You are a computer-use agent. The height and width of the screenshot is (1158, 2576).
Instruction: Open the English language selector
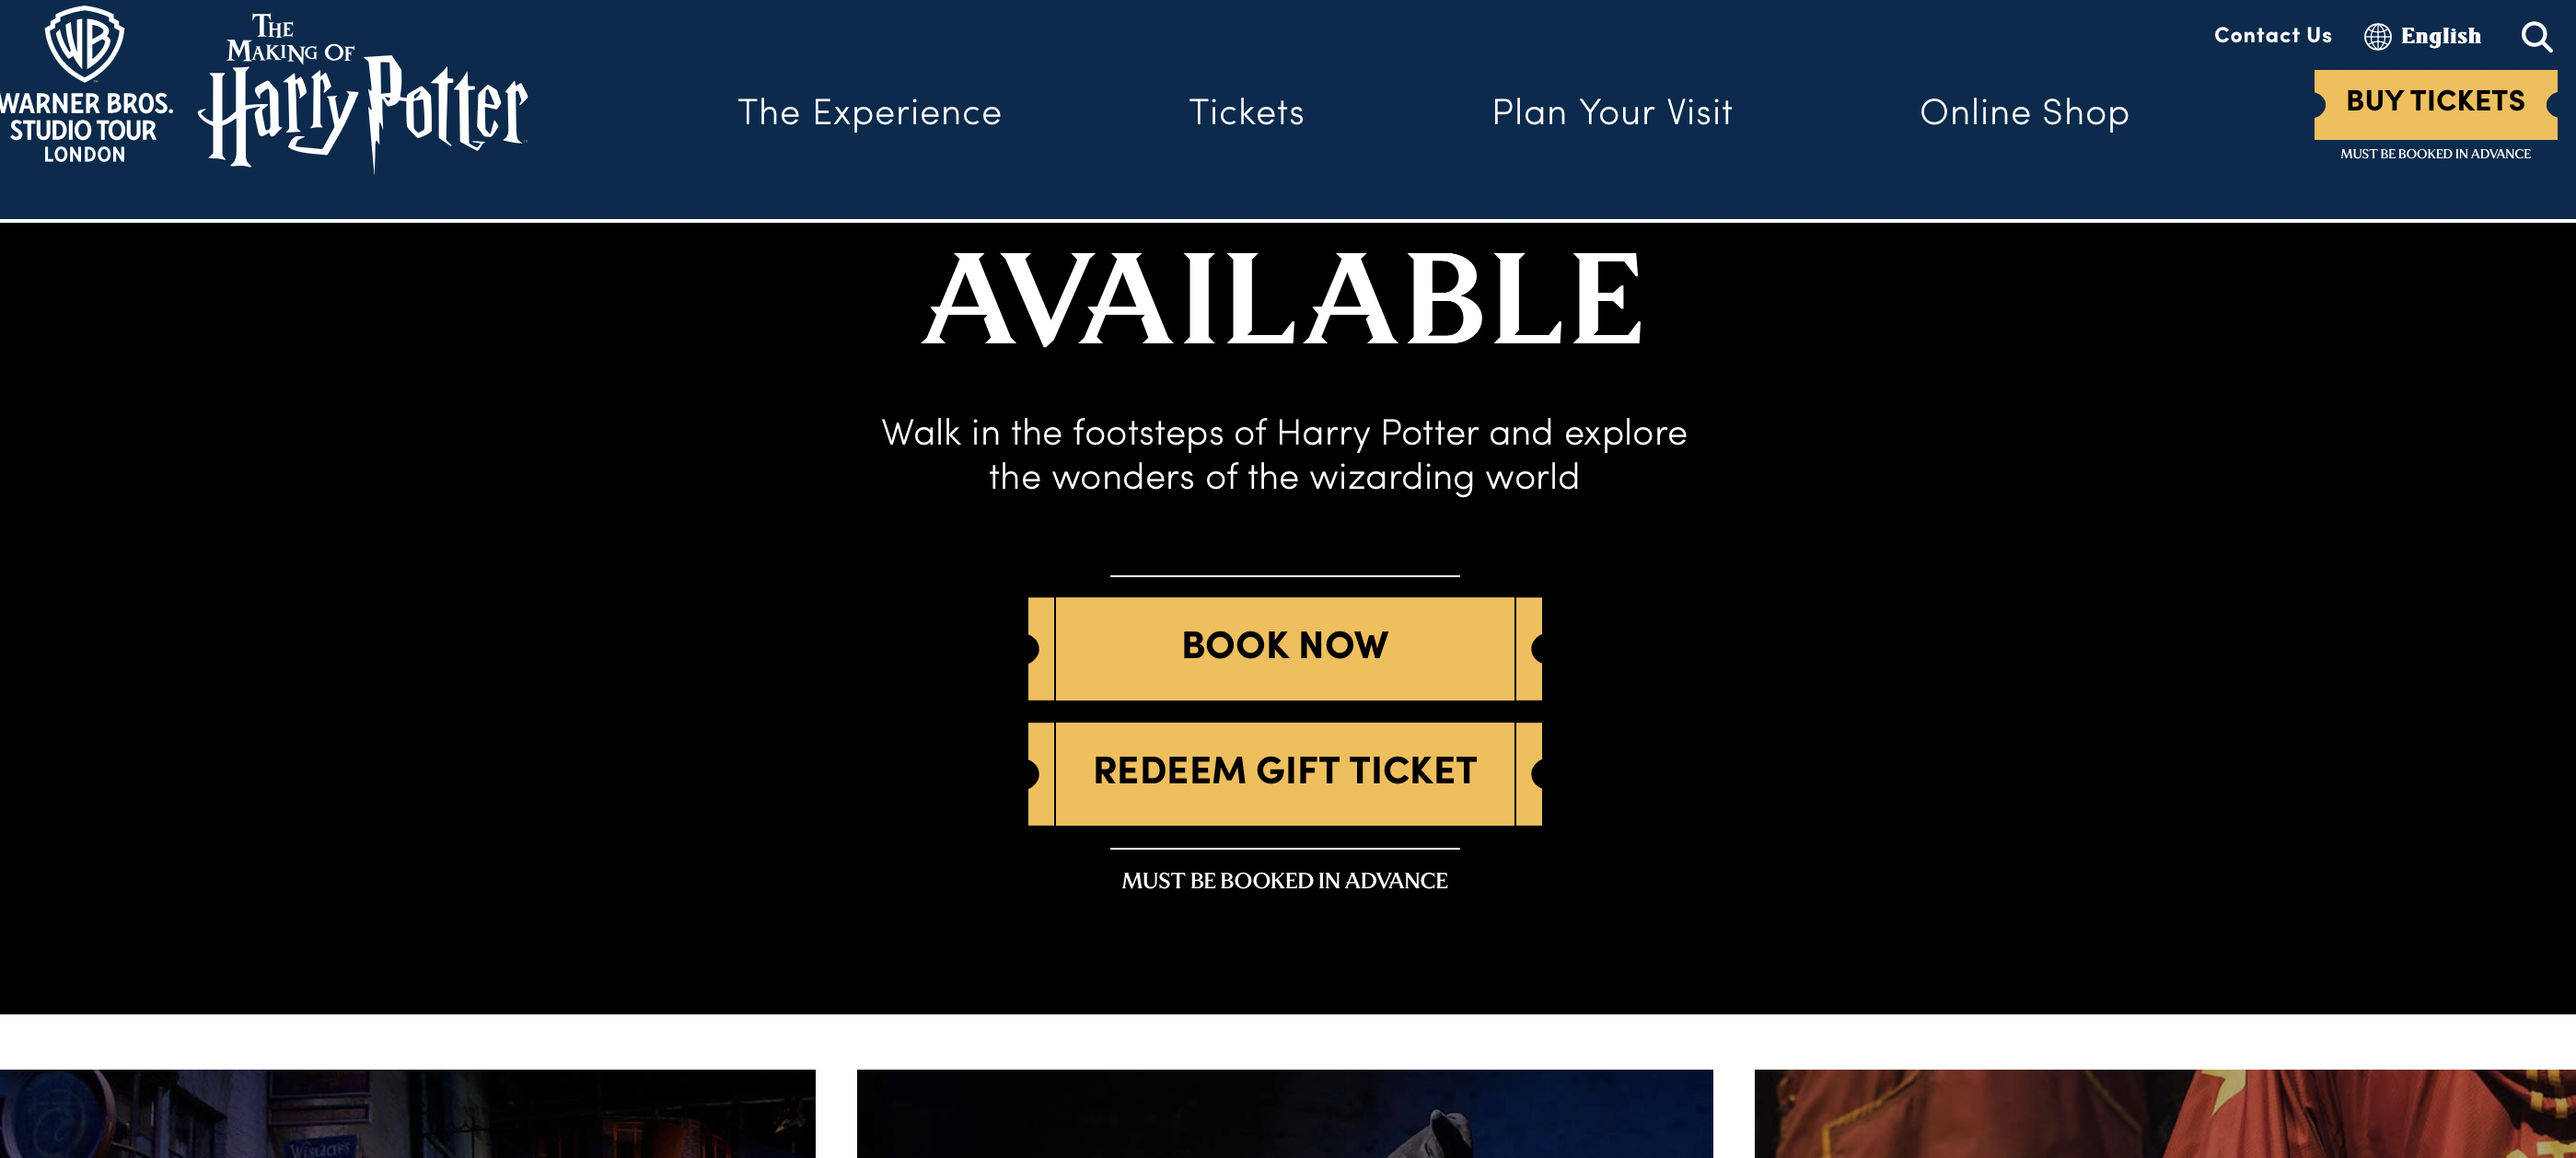(x=2422, y=37)
